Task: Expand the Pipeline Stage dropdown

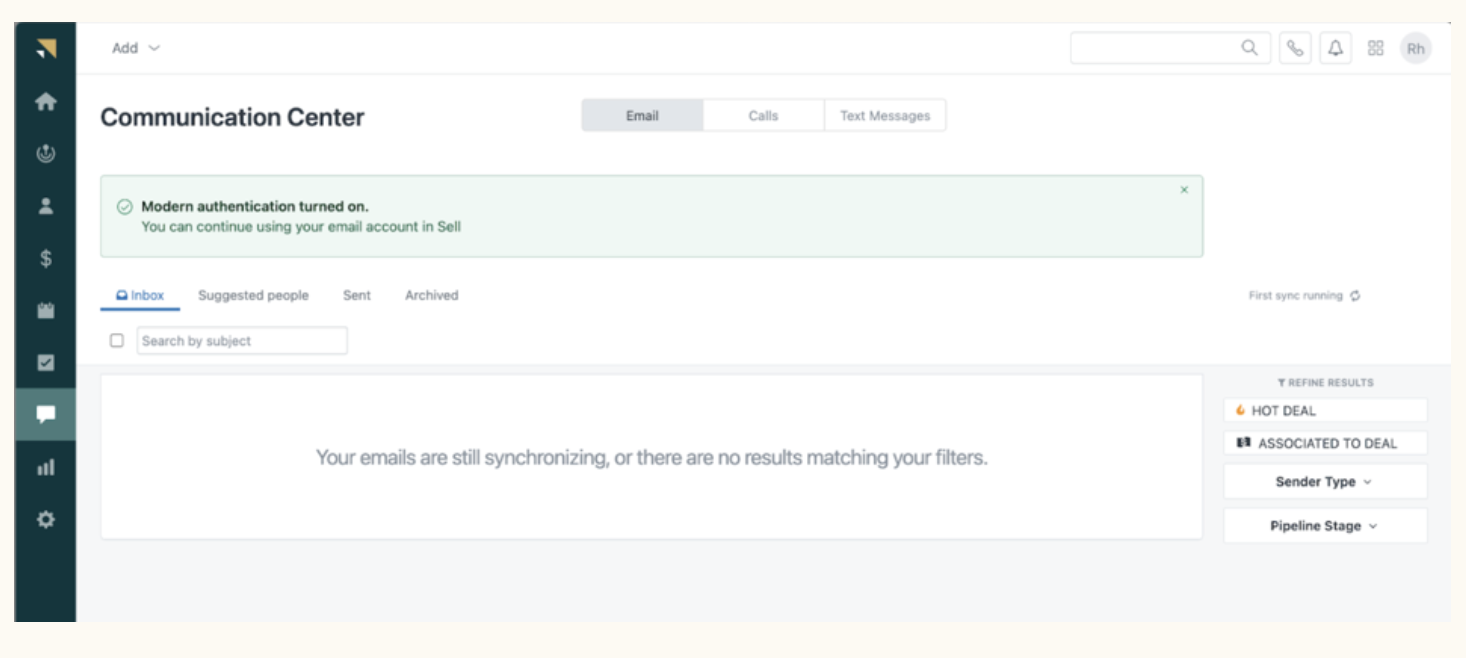Action: coord(1325,526)
